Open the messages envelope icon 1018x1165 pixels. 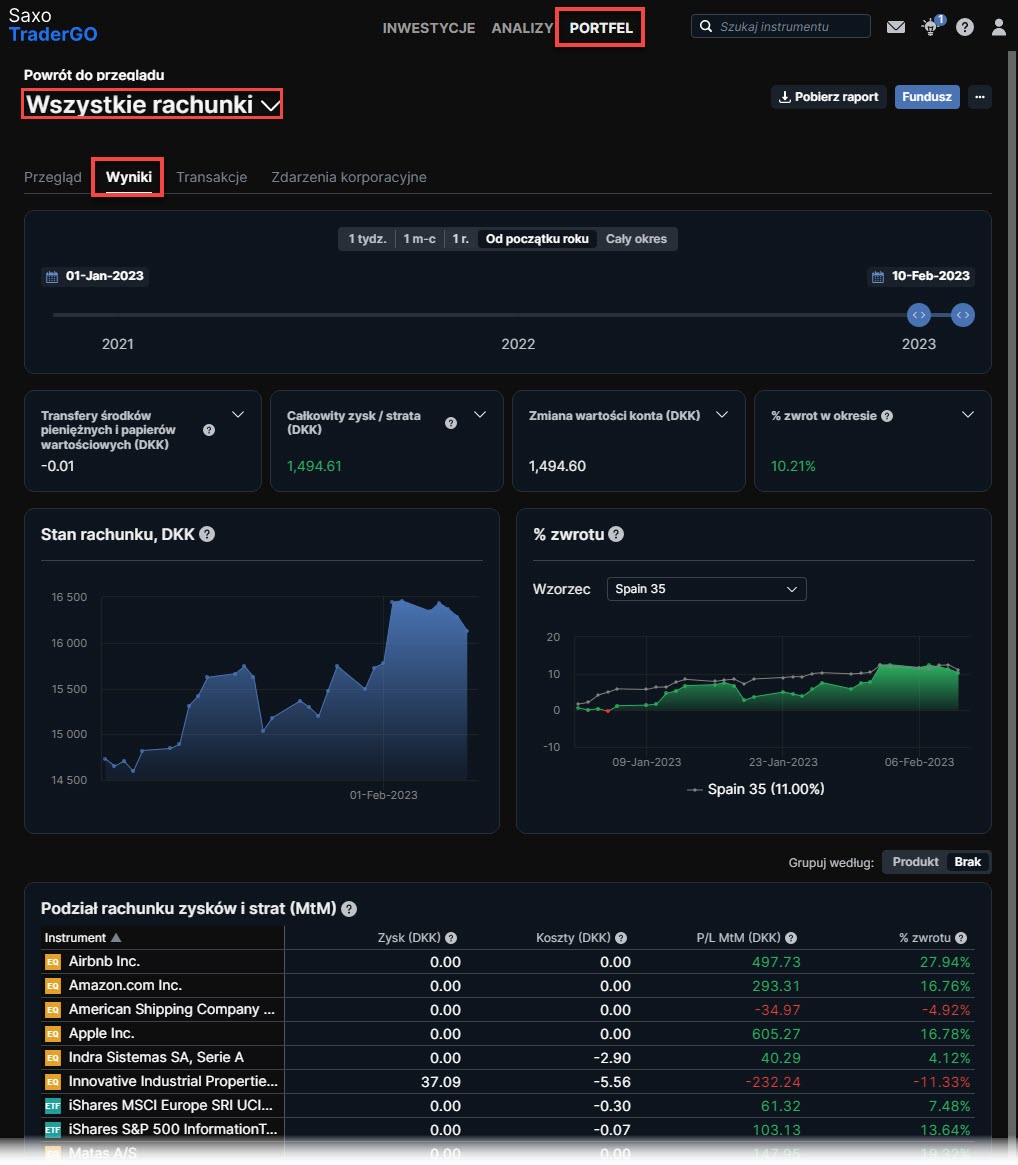pos(895,27)
